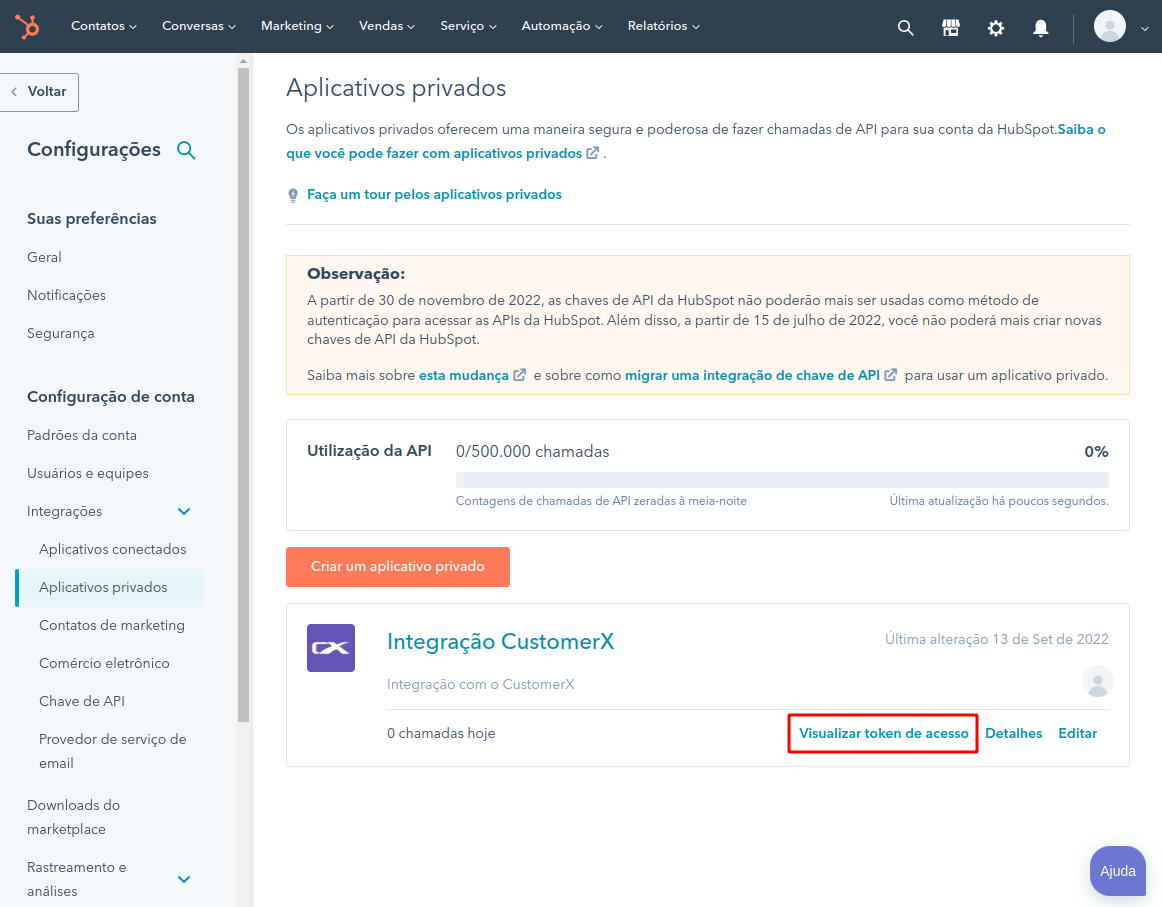Go back with the Voltar button
The image size is (1162, 907).
coord(39,92)
